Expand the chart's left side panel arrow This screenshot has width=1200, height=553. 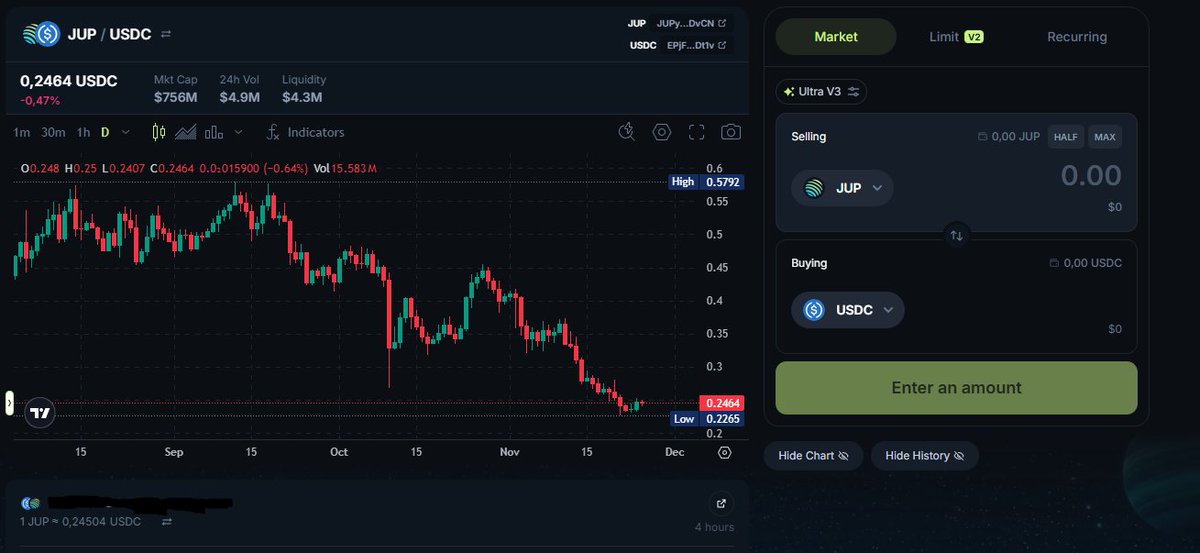pos(9,404)
